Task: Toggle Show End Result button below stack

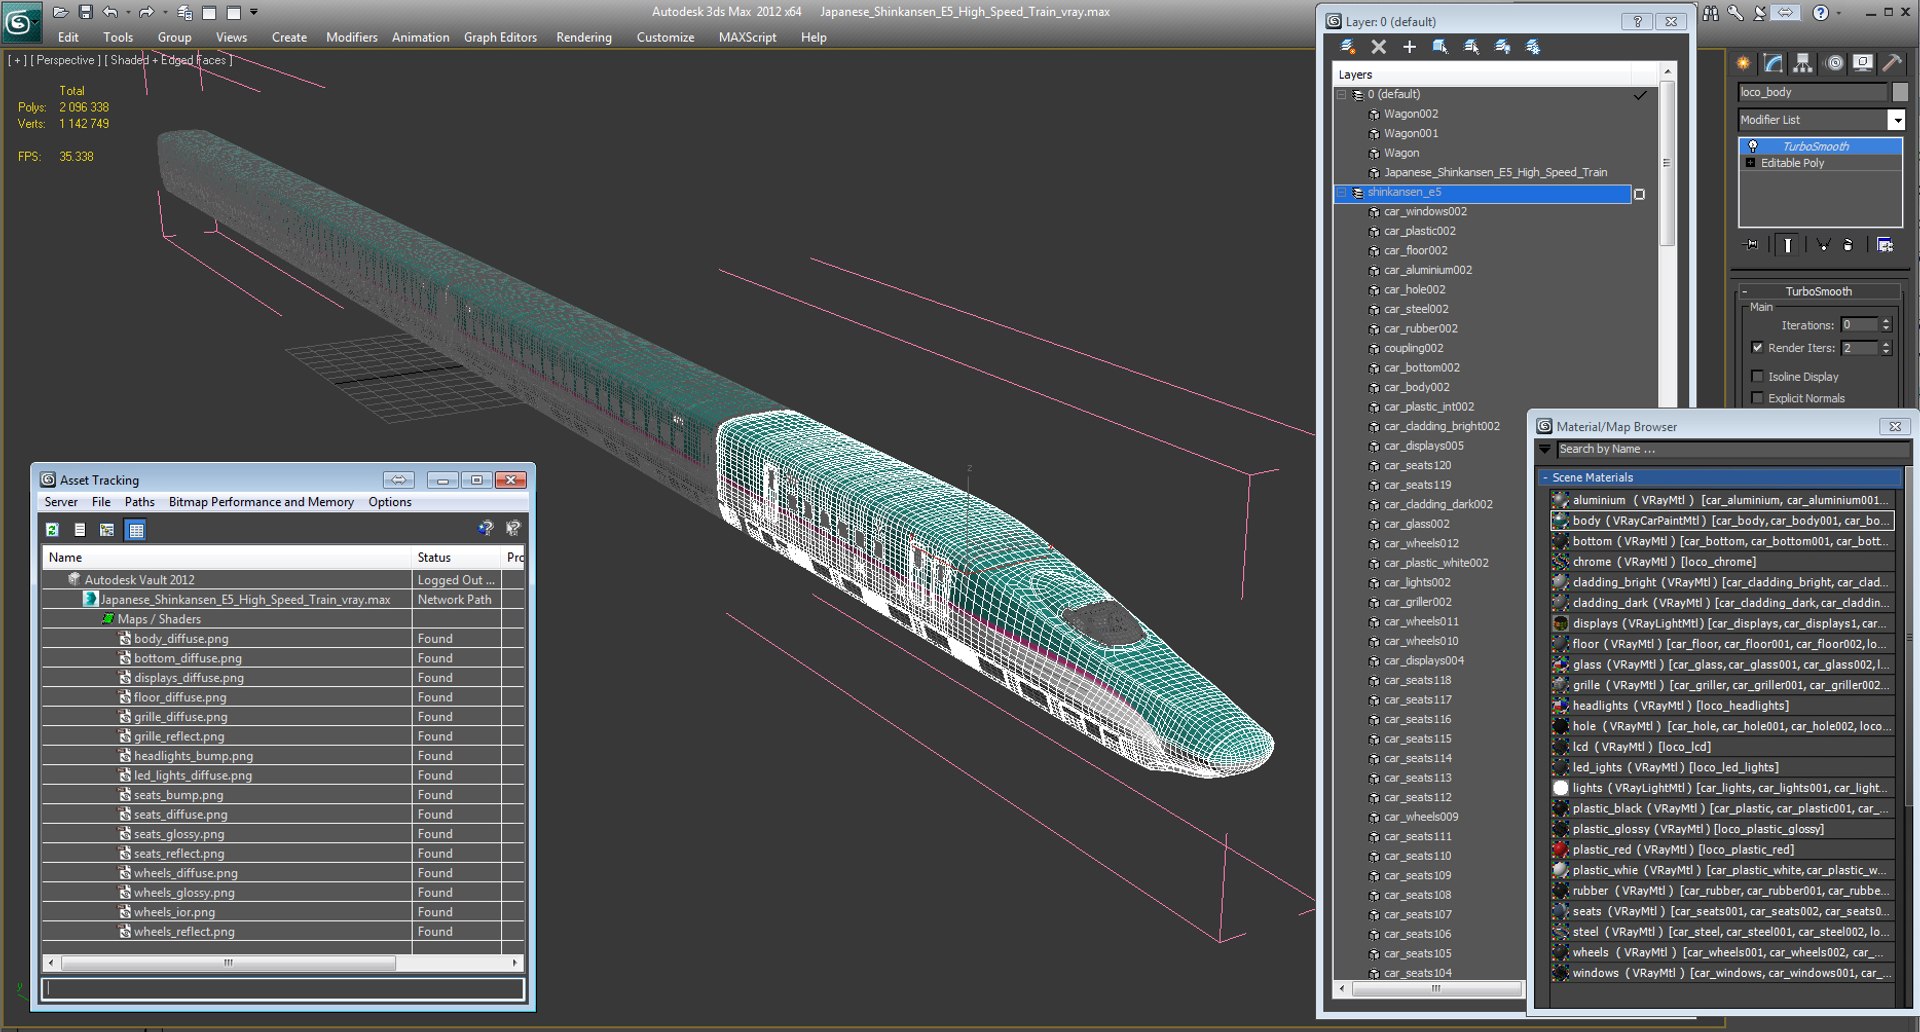Action: tap(1787, 245)
